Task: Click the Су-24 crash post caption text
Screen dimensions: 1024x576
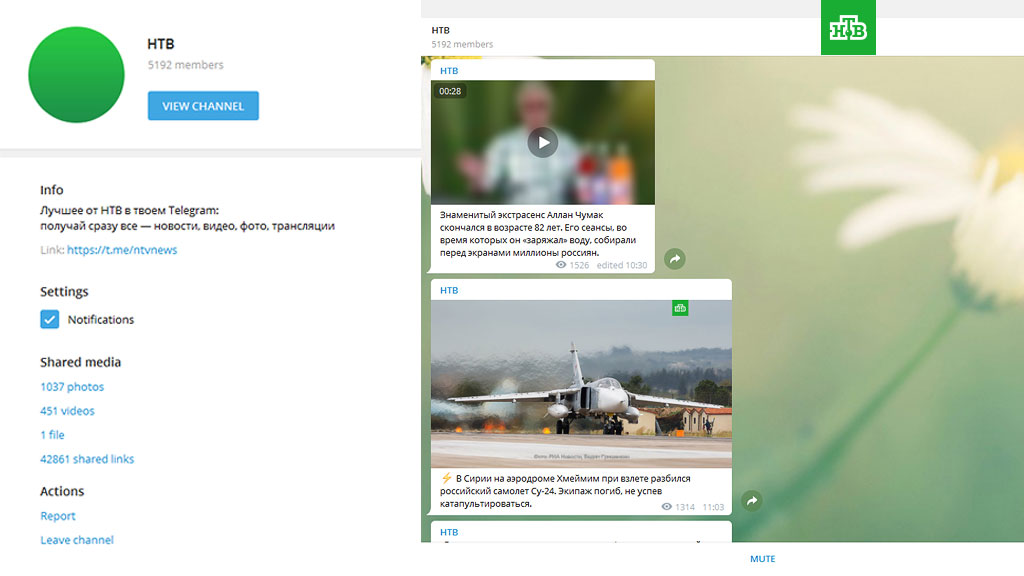Action: click(566, 491)
